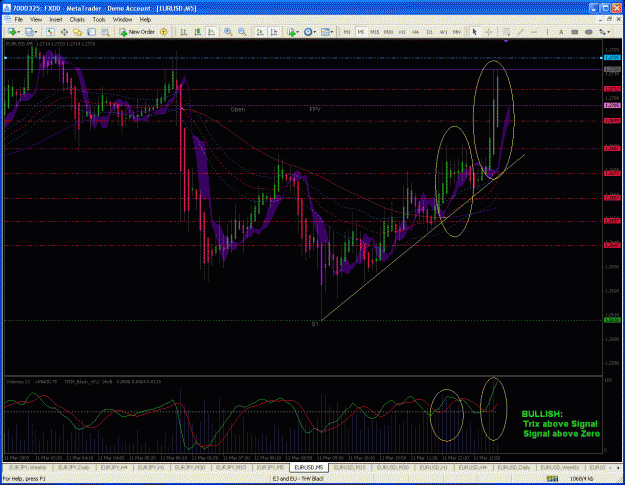This screenshot has width=625, height=485.
Task: Expand the Periods dropdown arrow
Action: (314, 32)
